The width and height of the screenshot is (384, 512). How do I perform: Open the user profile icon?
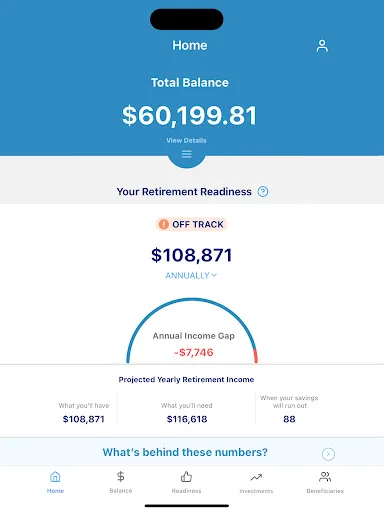coord(322,46)
